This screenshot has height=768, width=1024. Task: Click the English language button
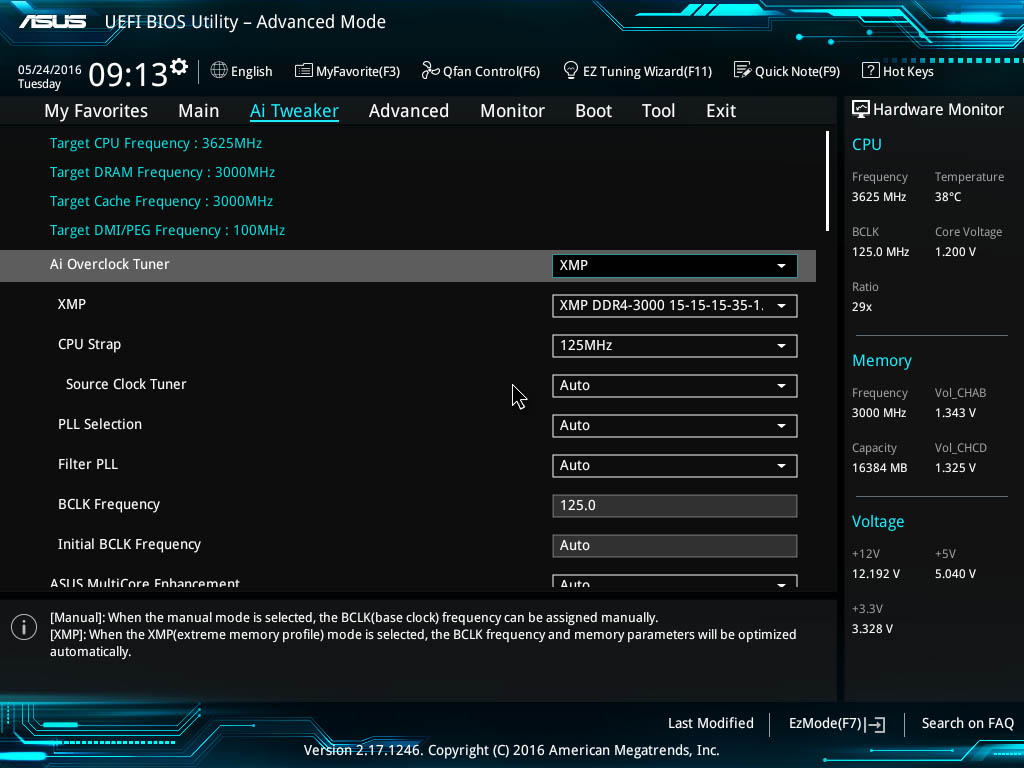click(241, 71)
